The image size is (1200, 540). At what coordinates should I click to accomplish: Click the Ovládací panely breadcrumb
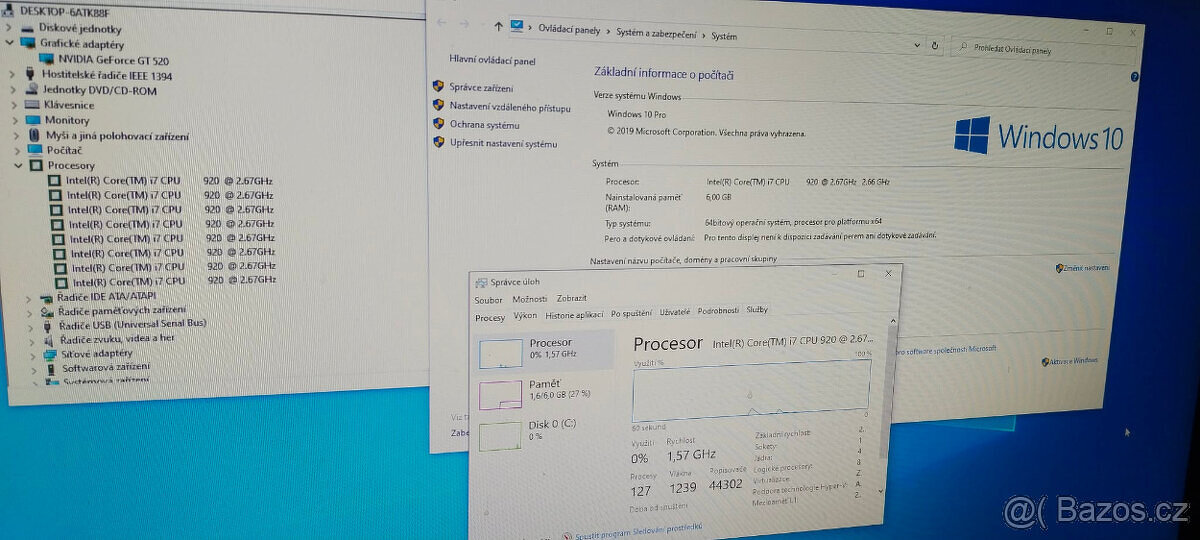click(569, 30)
